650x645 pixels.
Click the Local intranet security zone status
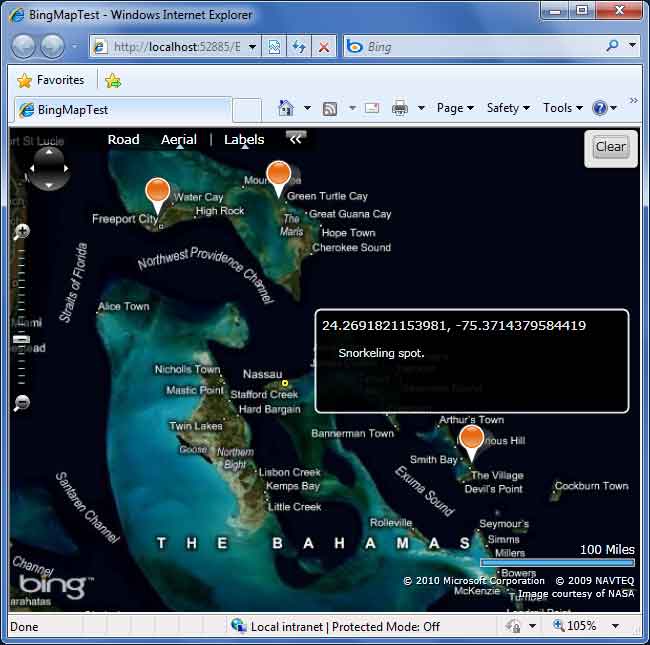pyautogui.click(x=337, y=626)
